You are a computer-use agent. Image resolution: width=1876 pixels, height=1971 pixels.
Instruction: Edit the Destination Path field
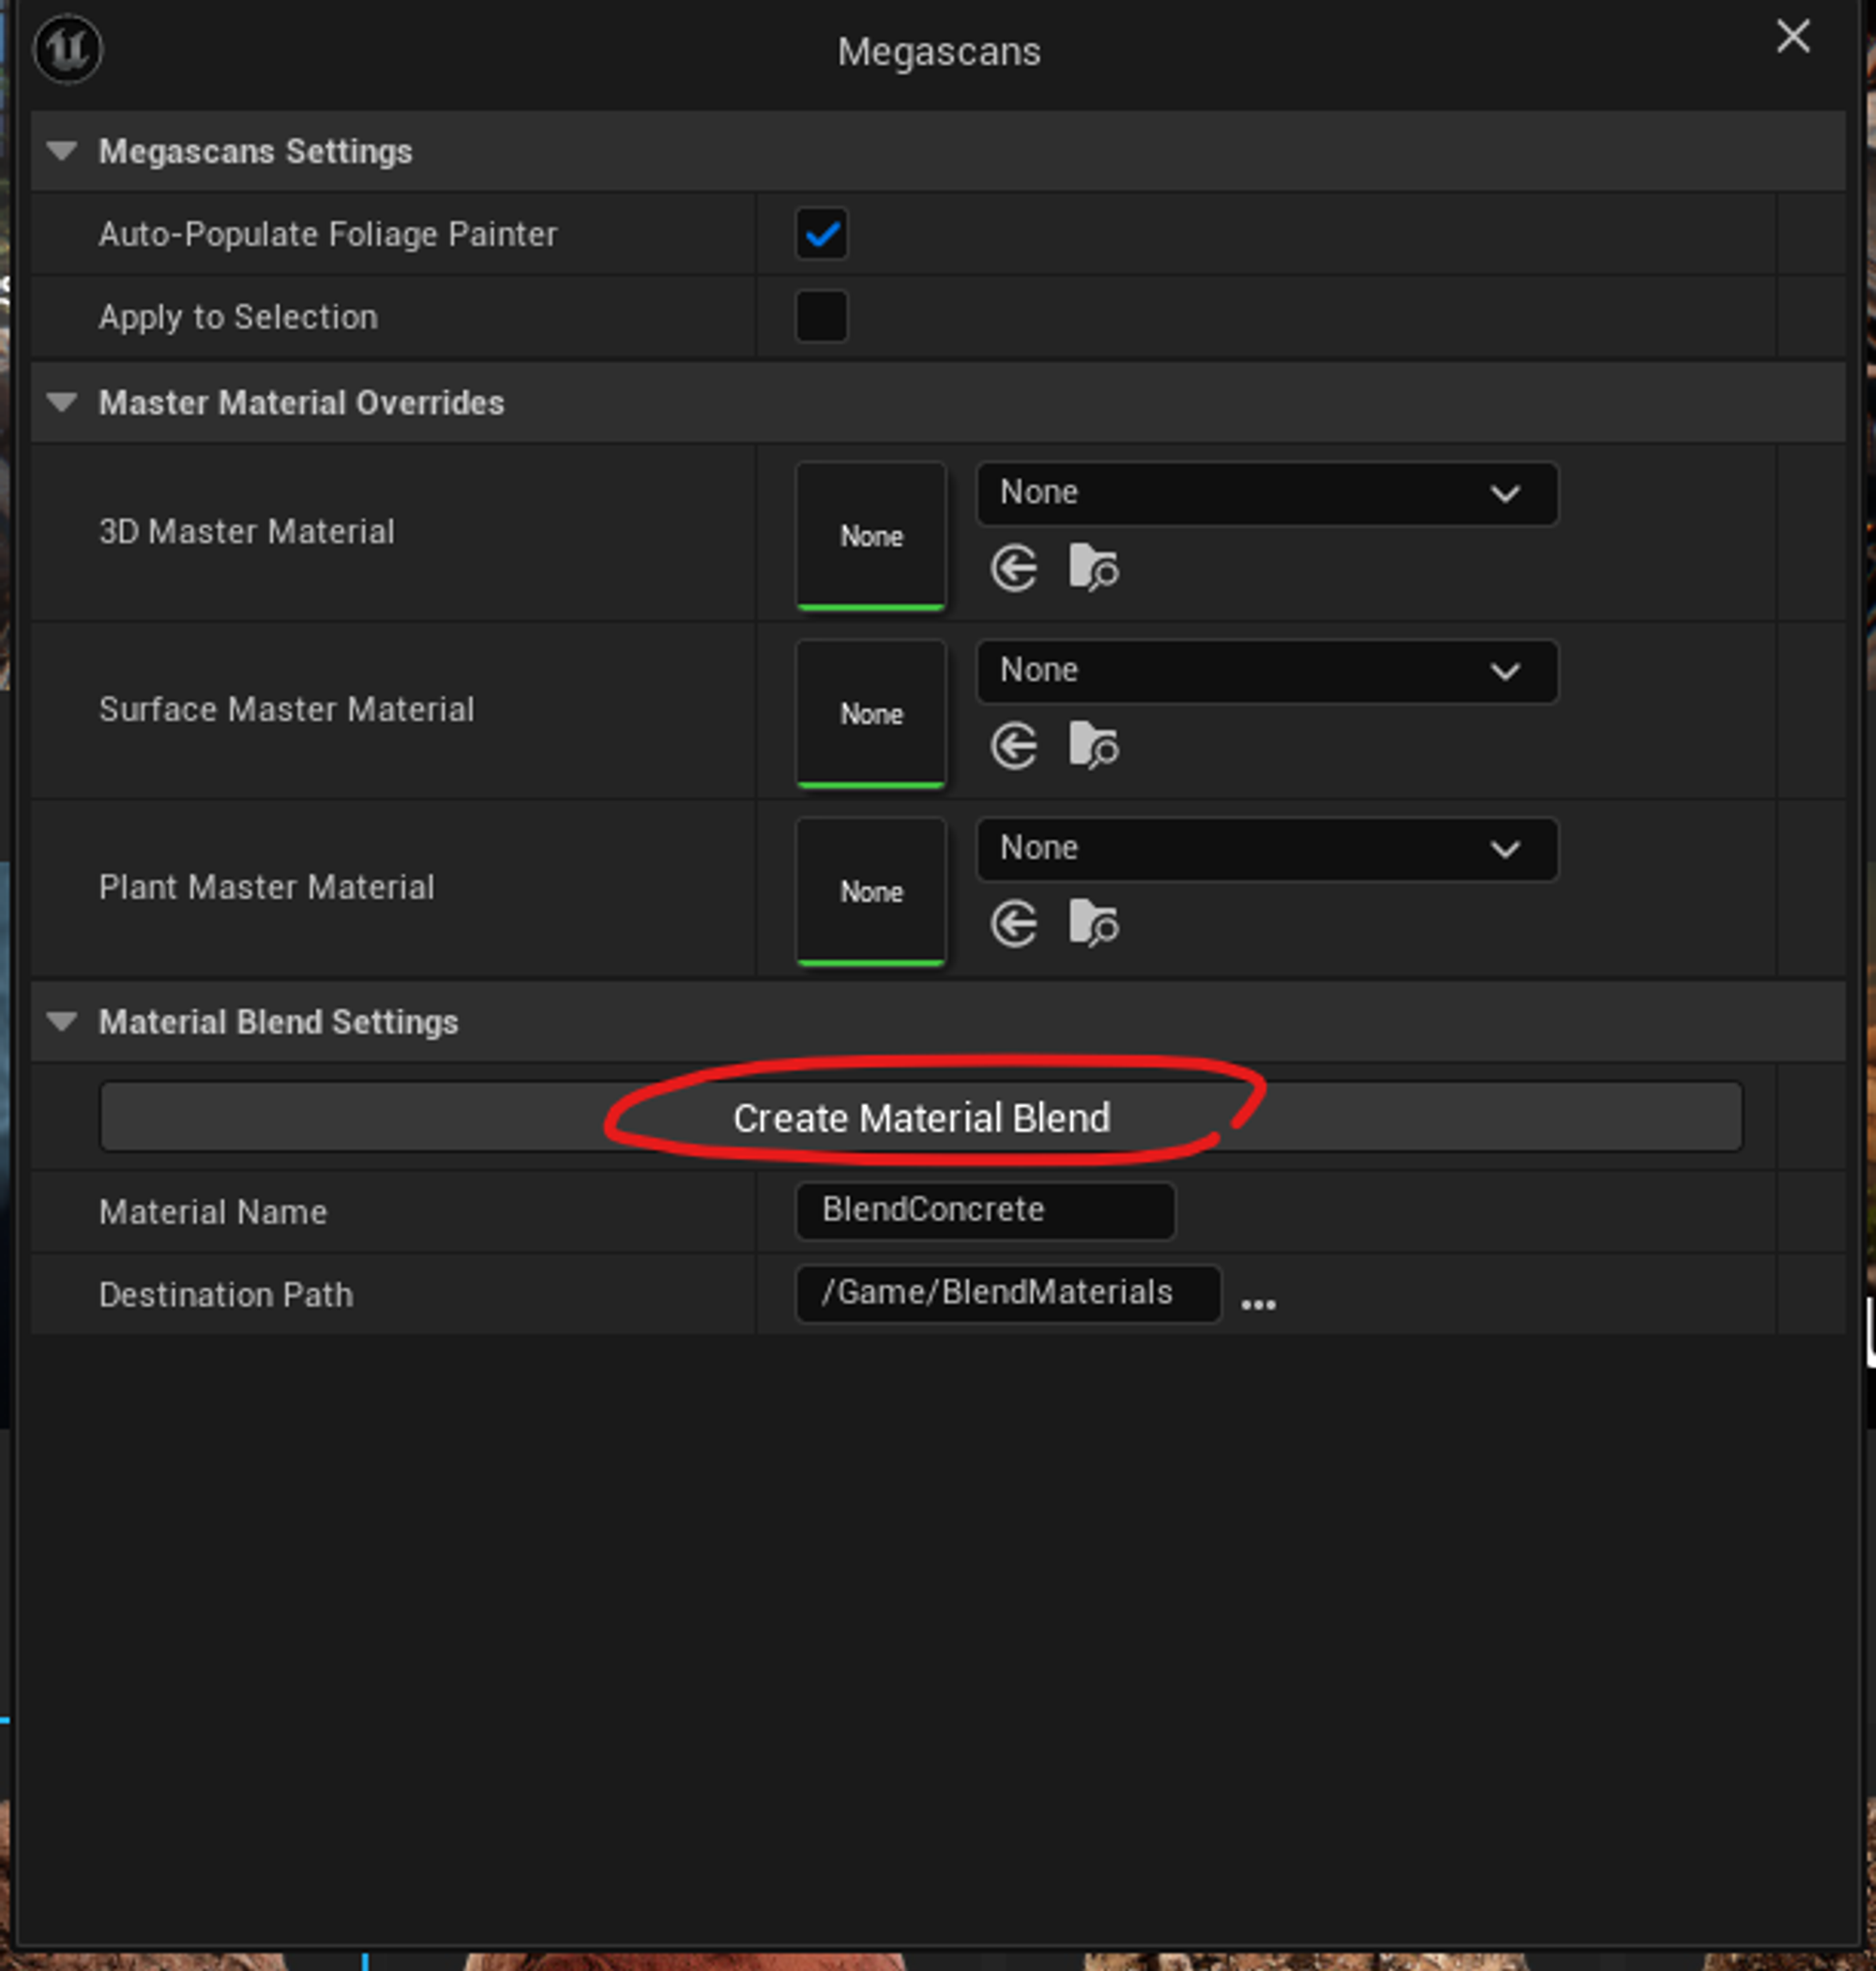pyautogui.click(x=1007, y=1293)
